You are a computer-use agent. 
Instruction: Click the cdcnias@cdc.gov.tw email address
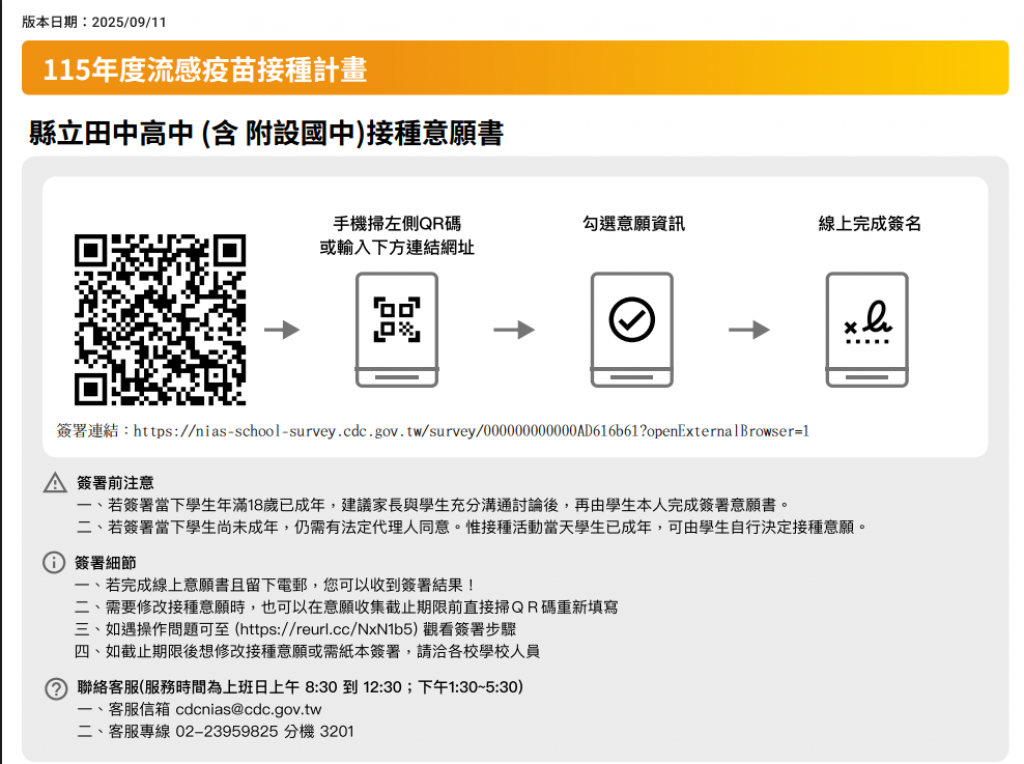pos(248,709)
